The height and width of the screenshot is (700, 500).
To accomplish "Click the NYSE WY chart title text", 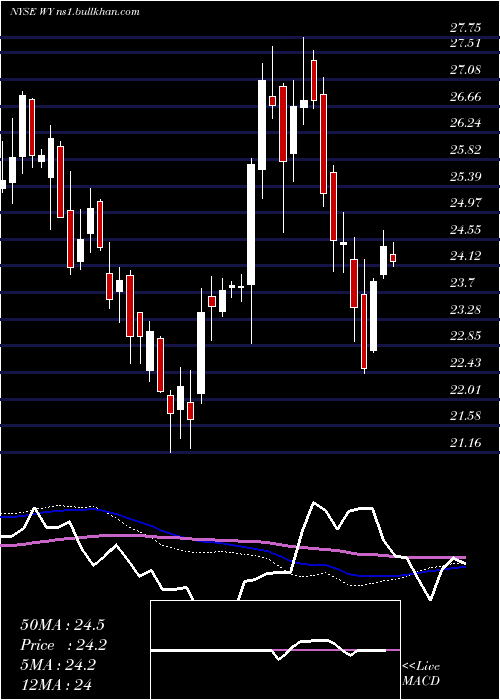I will [75, 12].
